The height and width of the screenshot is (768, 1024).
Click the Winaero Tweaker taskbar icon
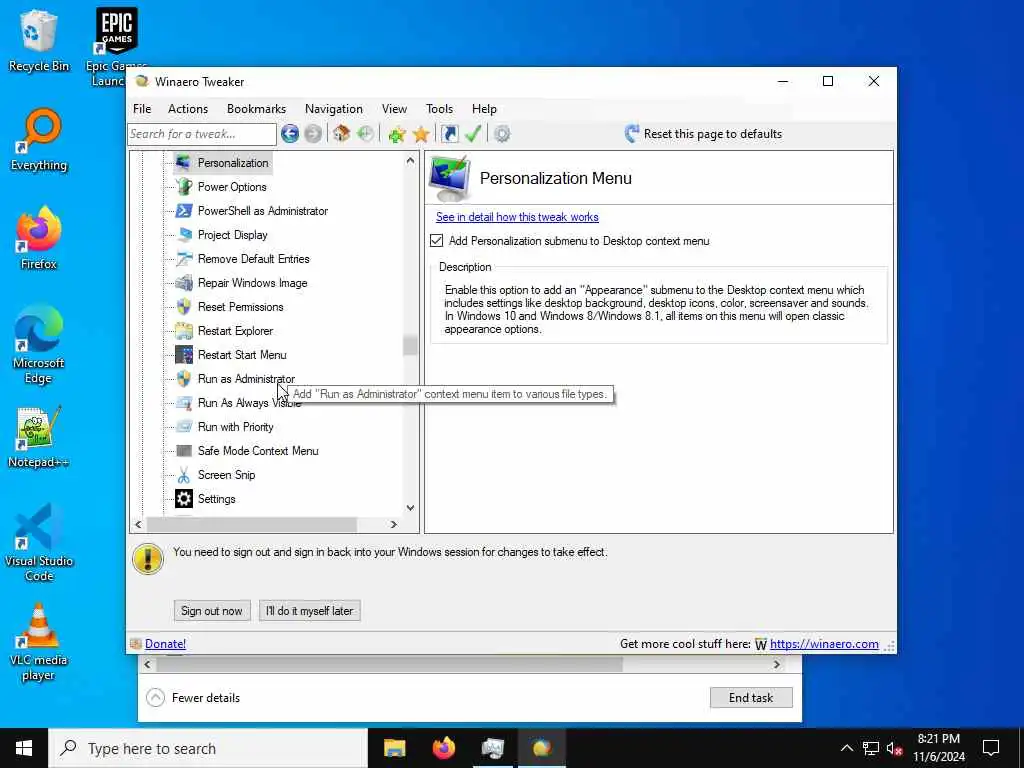[x=541, y=748]
